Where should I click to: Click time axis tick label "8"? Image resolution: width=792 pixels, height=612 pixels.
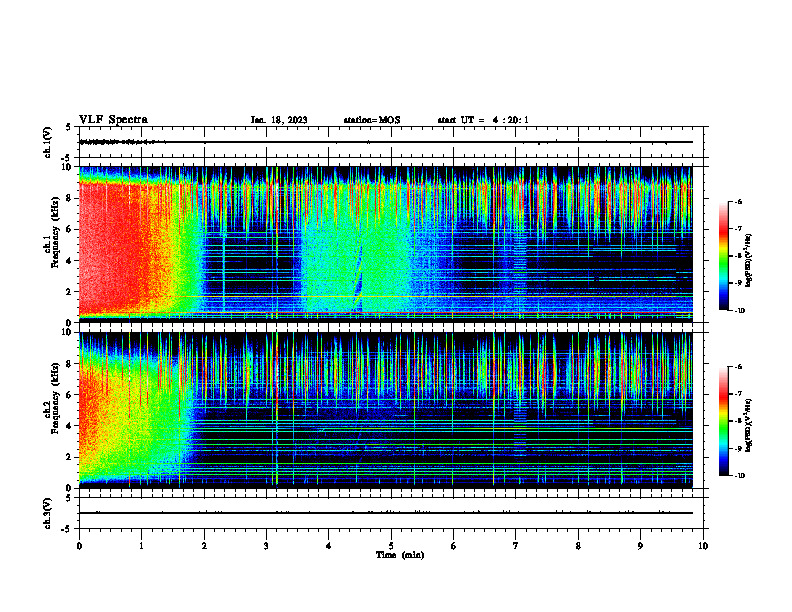coord(578,546)
